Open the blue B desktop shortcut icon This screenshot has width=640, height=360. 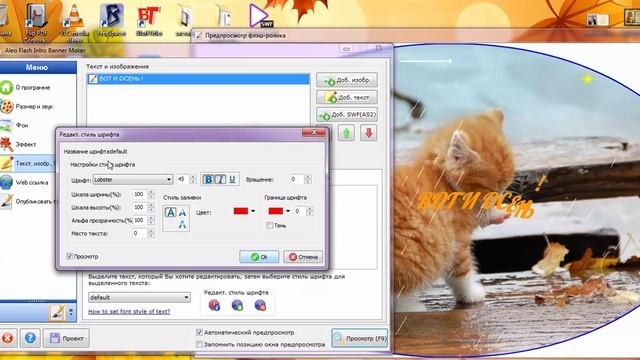(111, 20)
